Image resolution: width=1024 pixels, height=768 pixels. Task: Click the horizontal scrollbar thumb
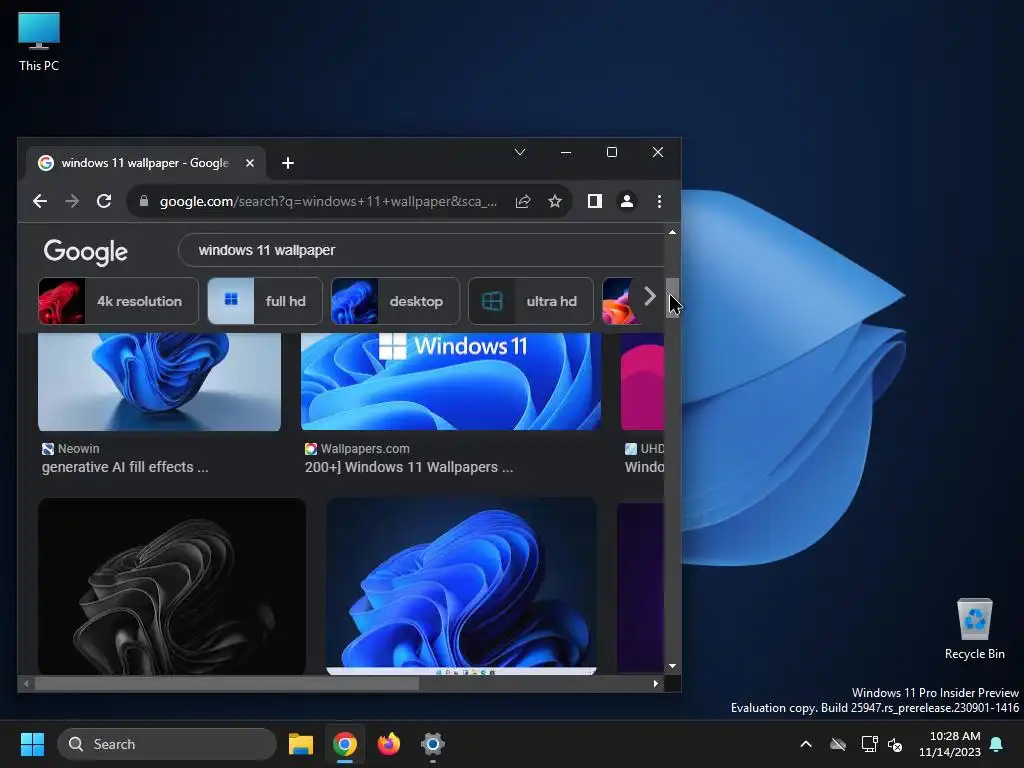click(x=227, y=684)
